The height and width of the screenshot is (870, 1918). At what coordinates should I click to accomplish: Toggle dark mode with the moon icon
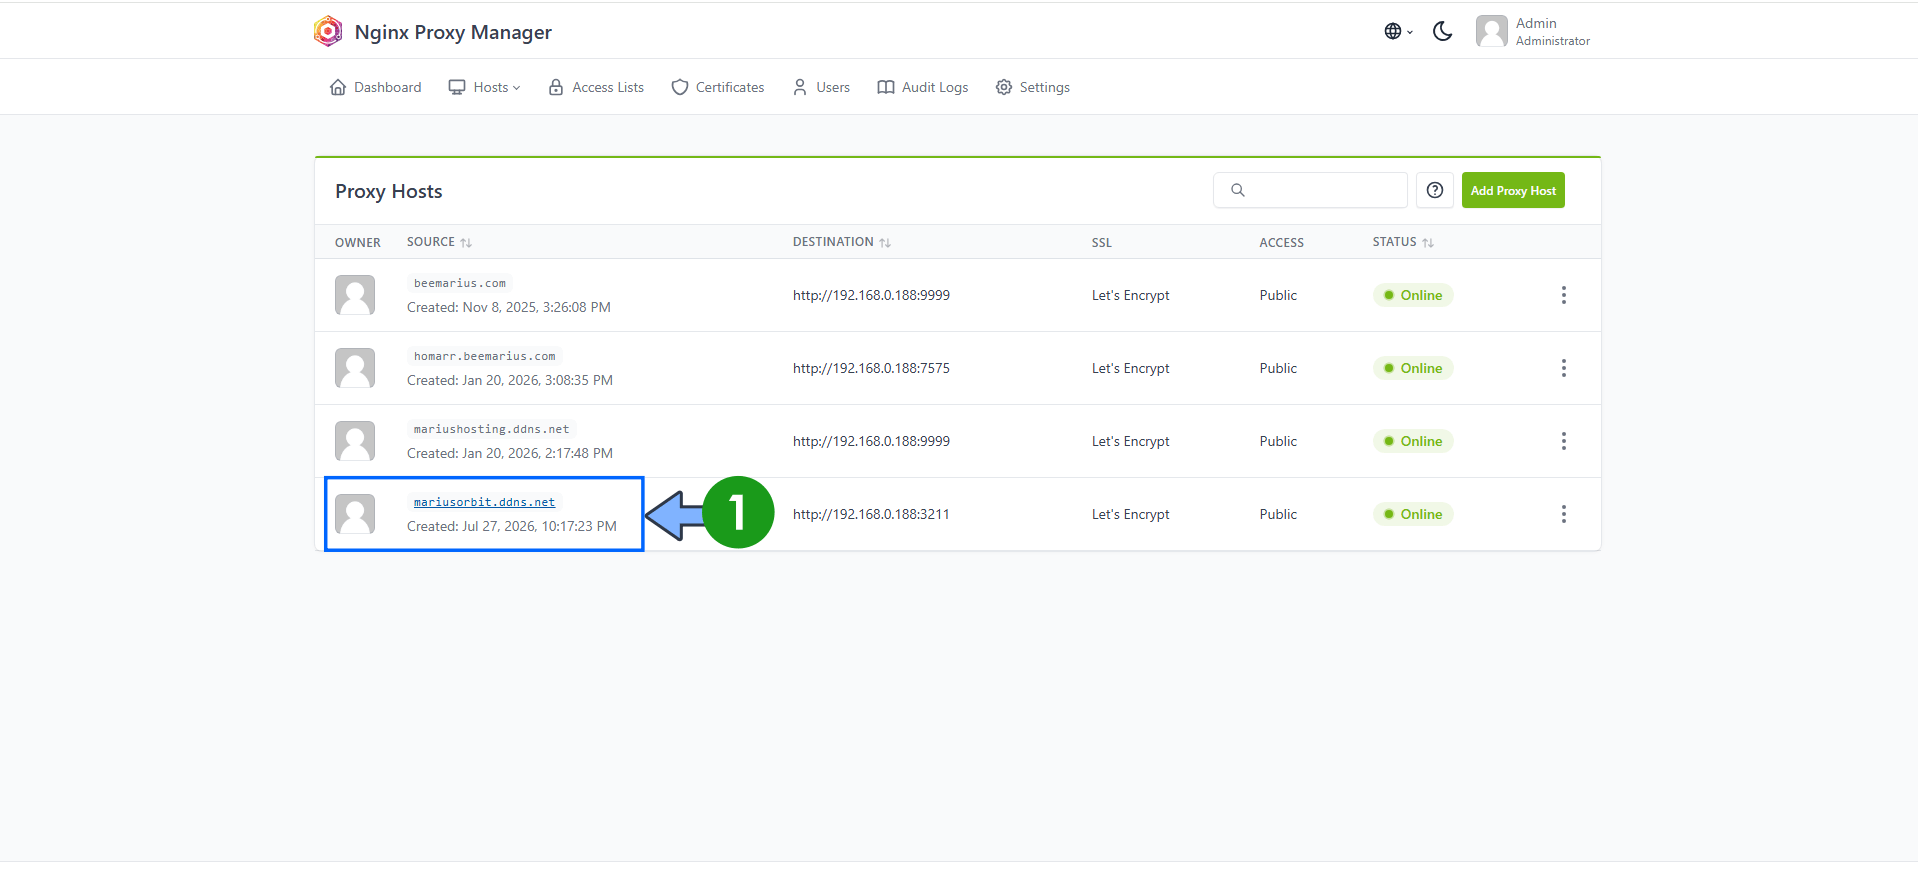[1442, 31]
